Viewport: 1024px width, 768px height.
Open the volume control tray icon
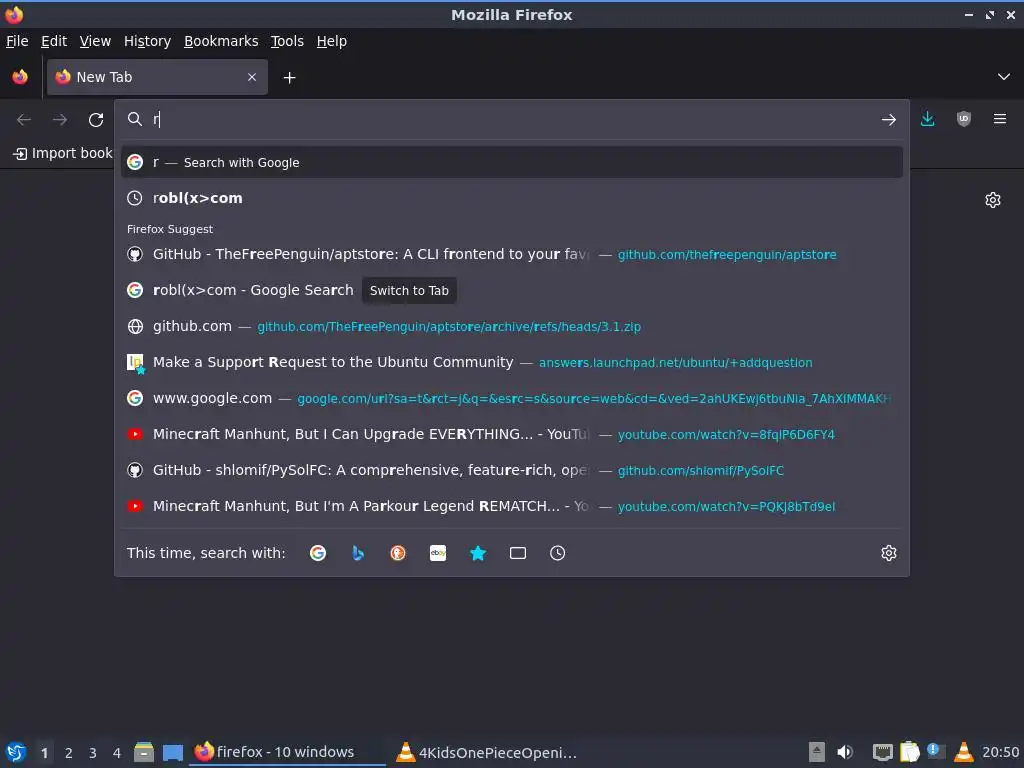(844, 752)
